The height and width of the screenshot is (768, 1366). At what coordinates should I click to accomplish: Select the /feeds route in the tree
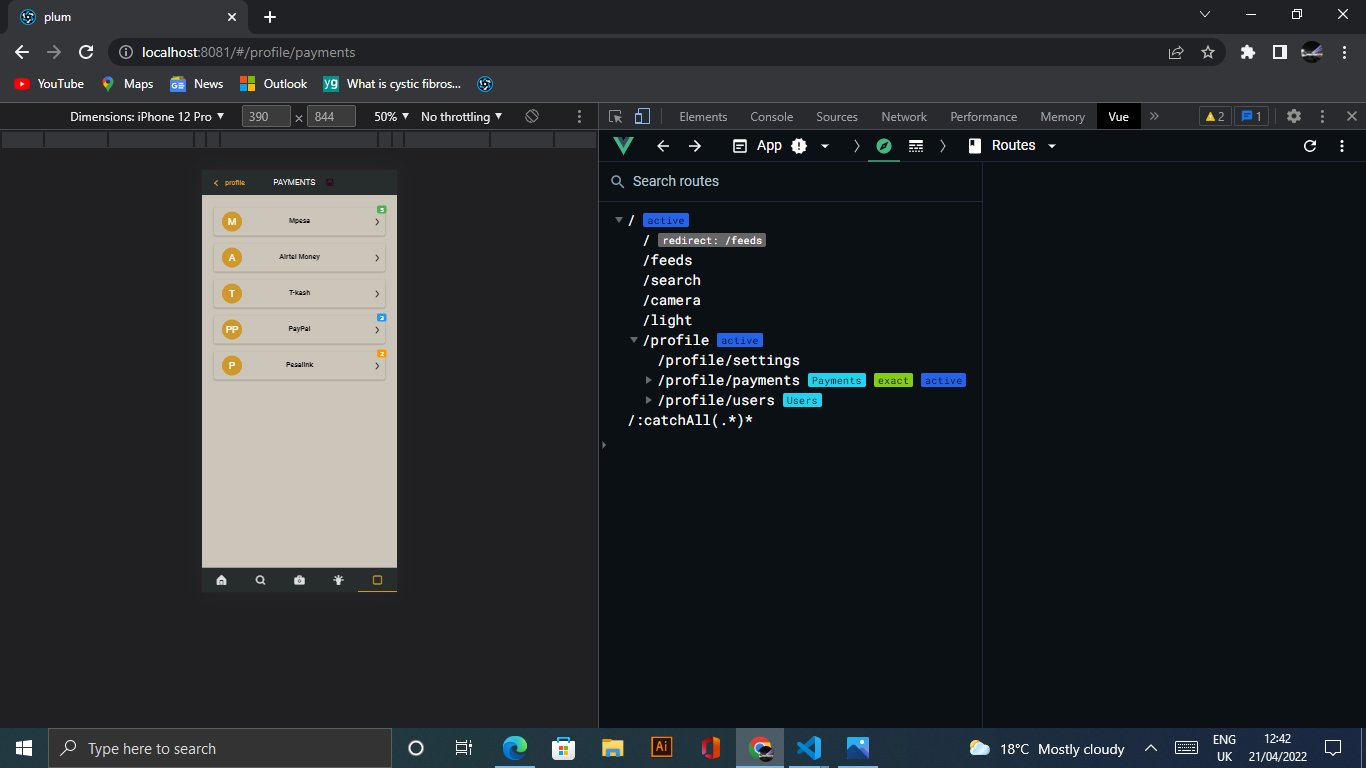pyautogui.click(x=668, y=261)
